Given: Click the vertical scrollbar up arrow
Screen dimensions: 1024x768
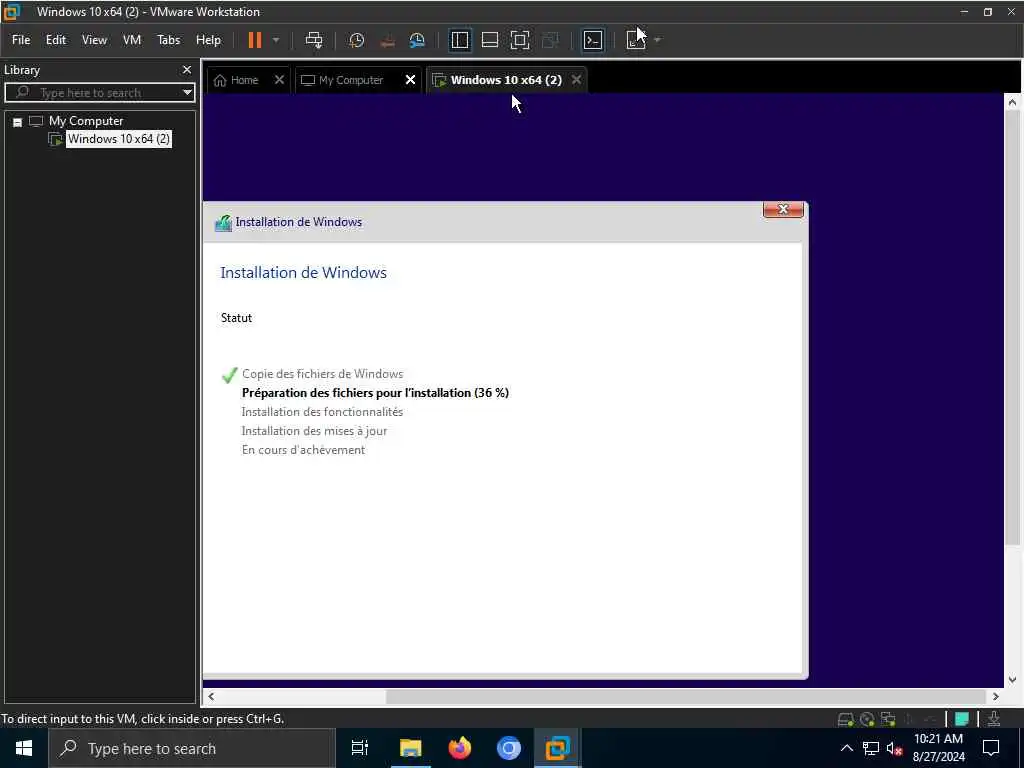Looking at the screenshot, I should pos(1012,103).
